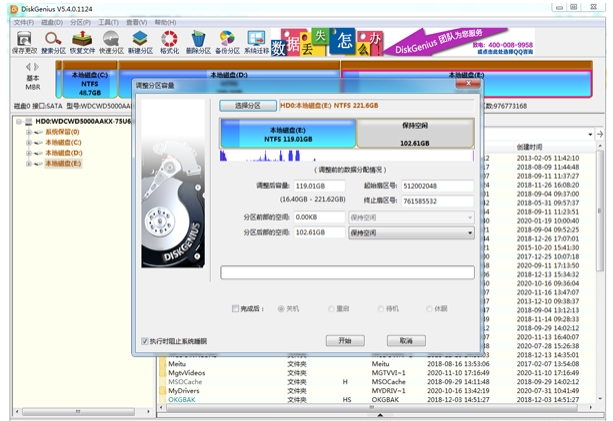Click the drive icon next to 本地磁盘(C:) in tree
This screenshot has height=421, width=613.
pyautogui.click(x=39, y=143)
